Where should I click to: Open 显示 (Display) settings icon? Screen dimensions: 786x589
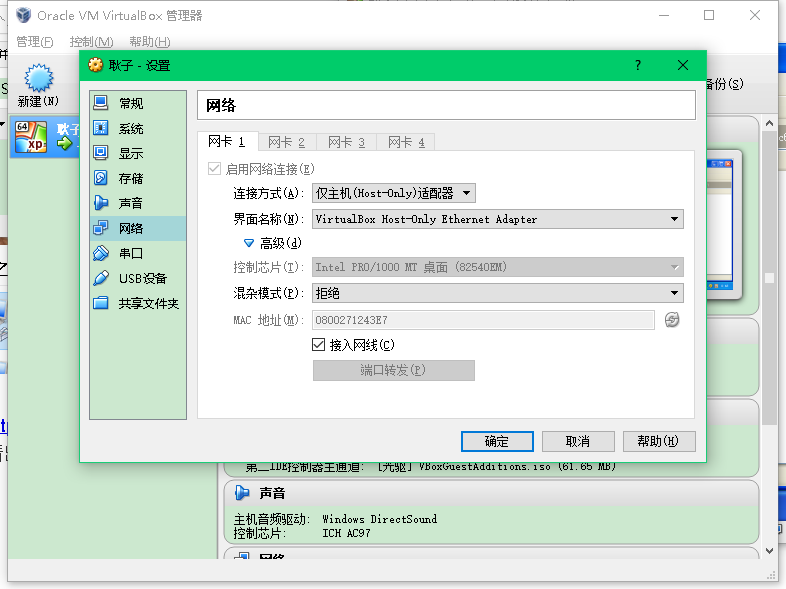(101, 153)
